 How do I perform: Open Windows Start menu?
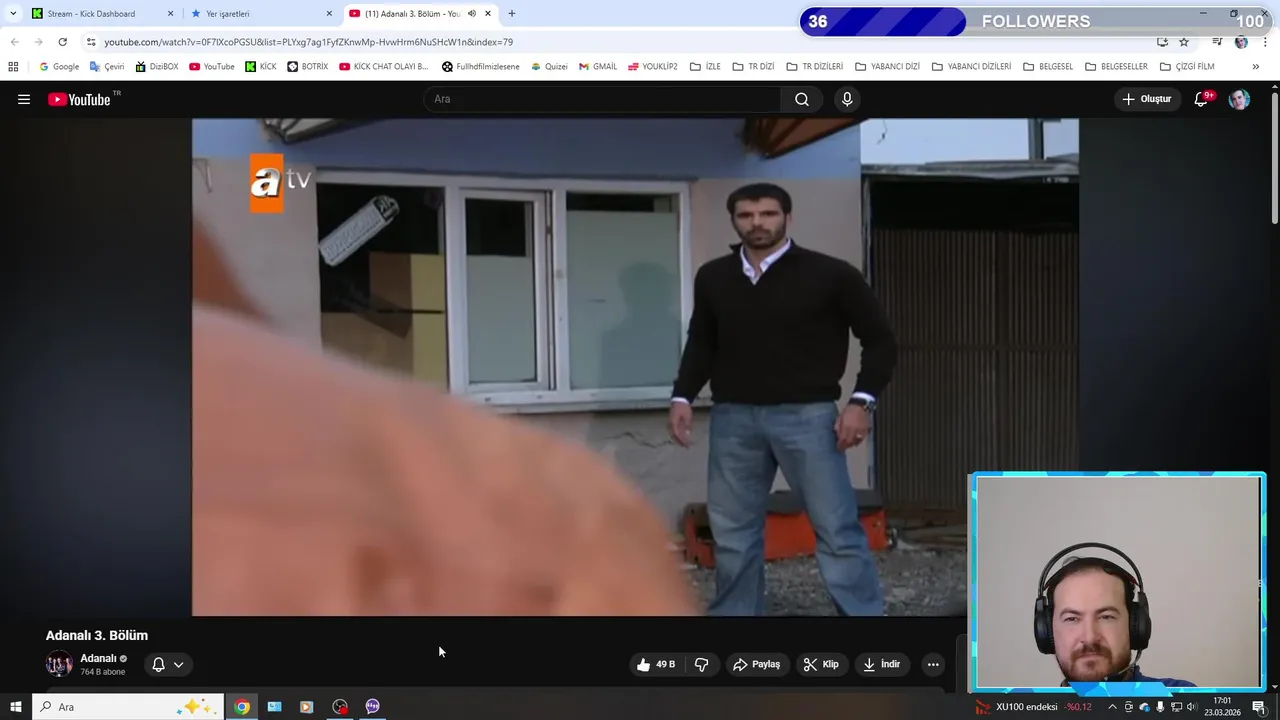tap(15, 707)
